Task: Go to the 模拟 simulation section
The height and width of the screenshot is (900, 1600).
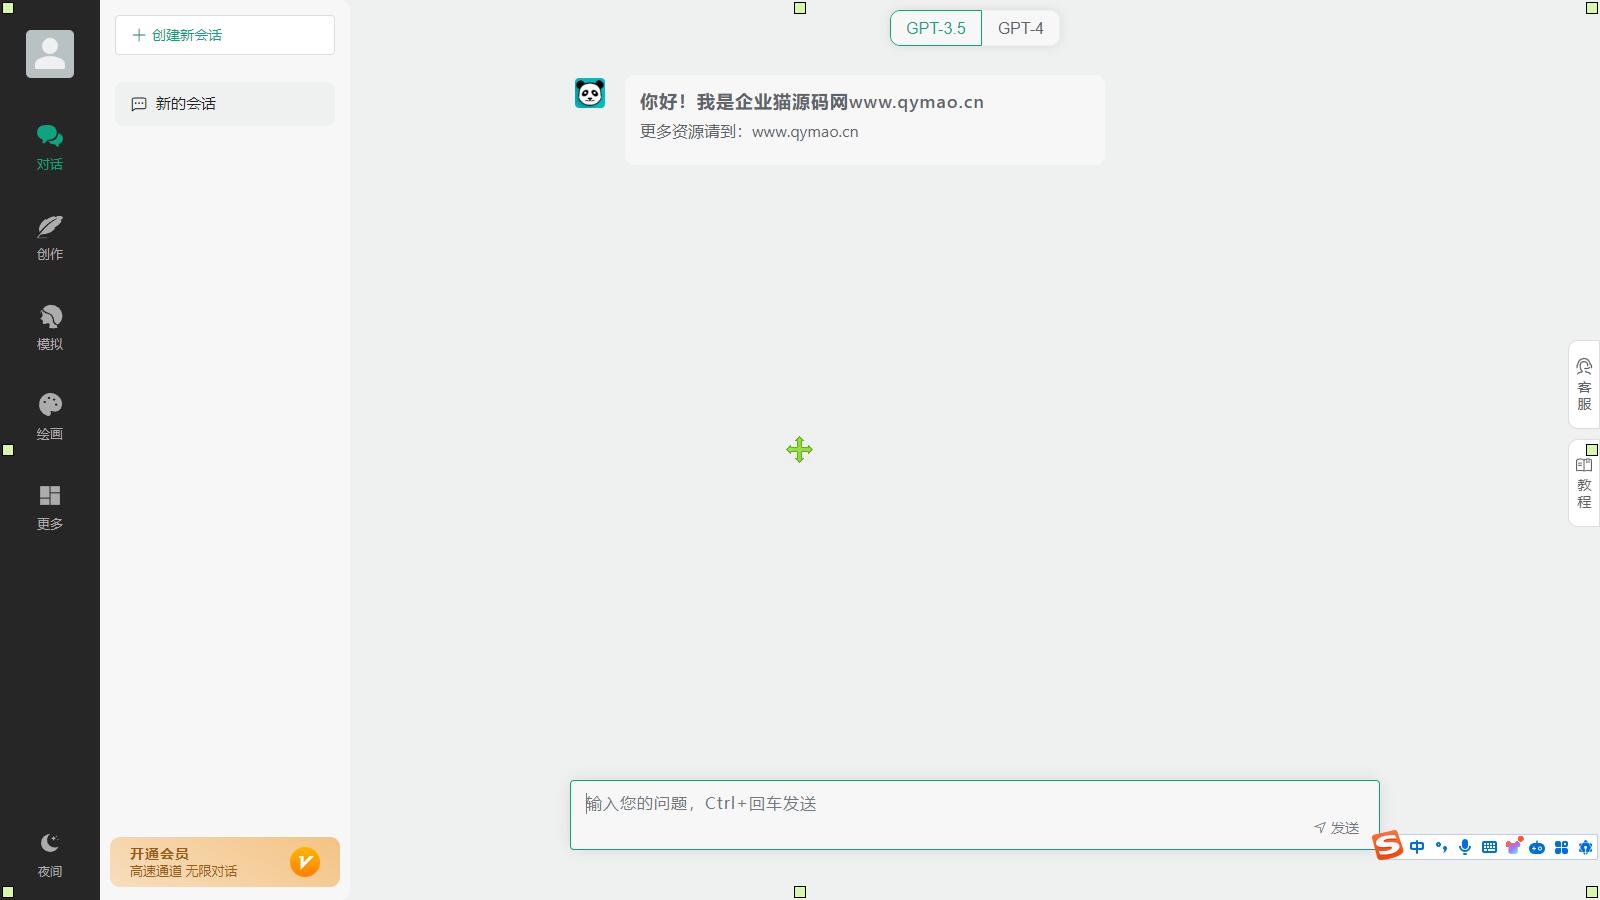Action: pyautogui.click(x=50, y=327)
